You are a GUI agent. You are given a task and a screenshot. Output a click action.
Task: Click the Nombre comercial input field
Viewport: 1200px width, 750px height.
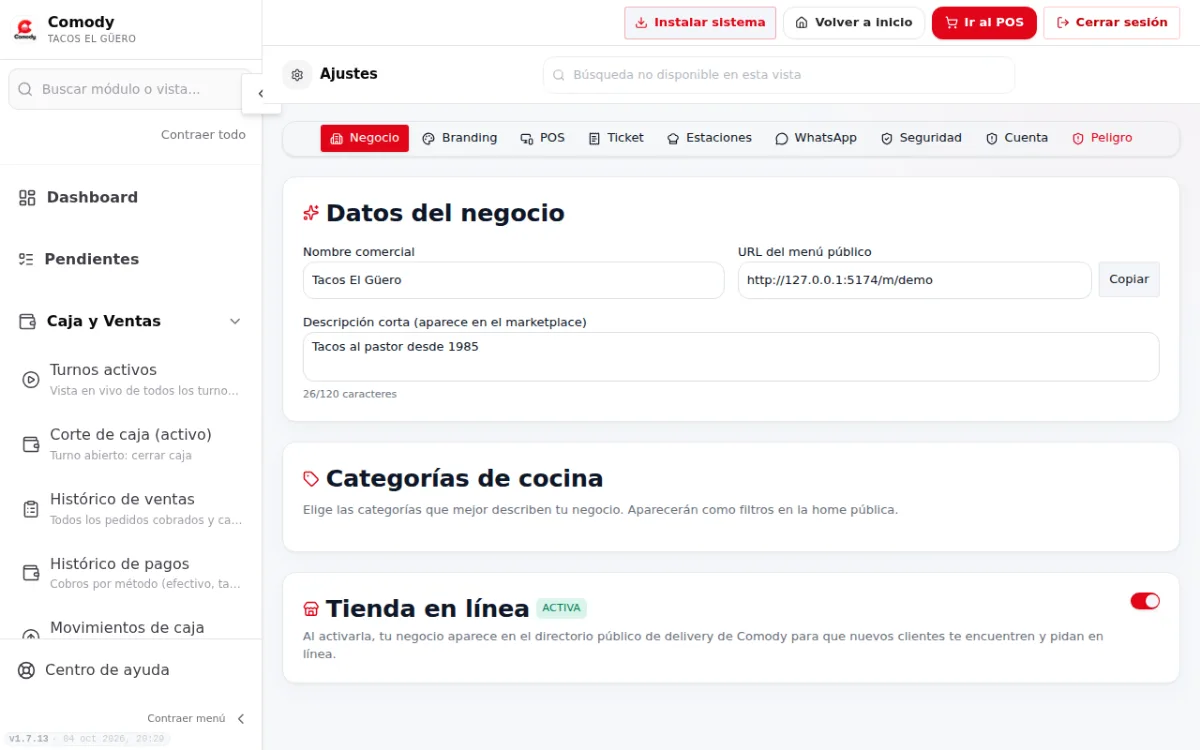pyautogui.click(x=513, y=280)
